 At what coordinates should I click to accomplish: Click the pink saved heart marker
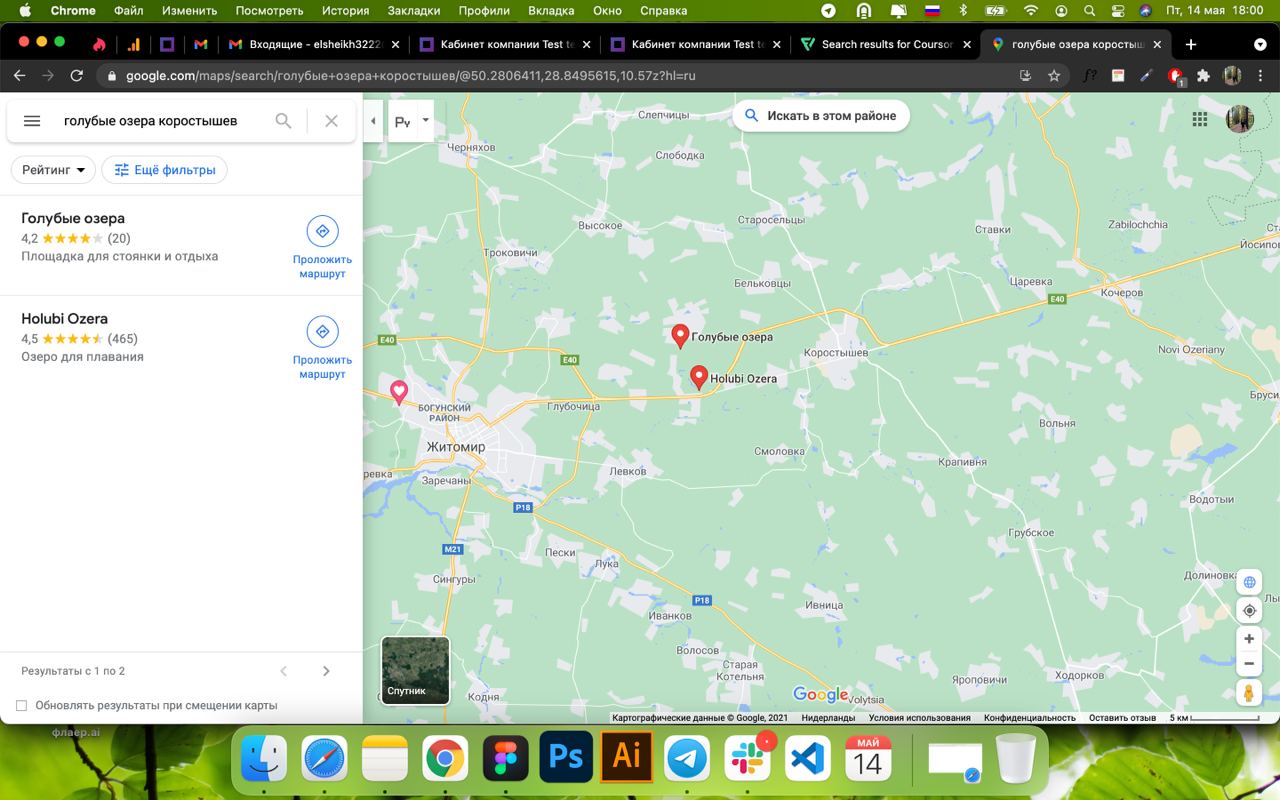click(x=399, y=392)
